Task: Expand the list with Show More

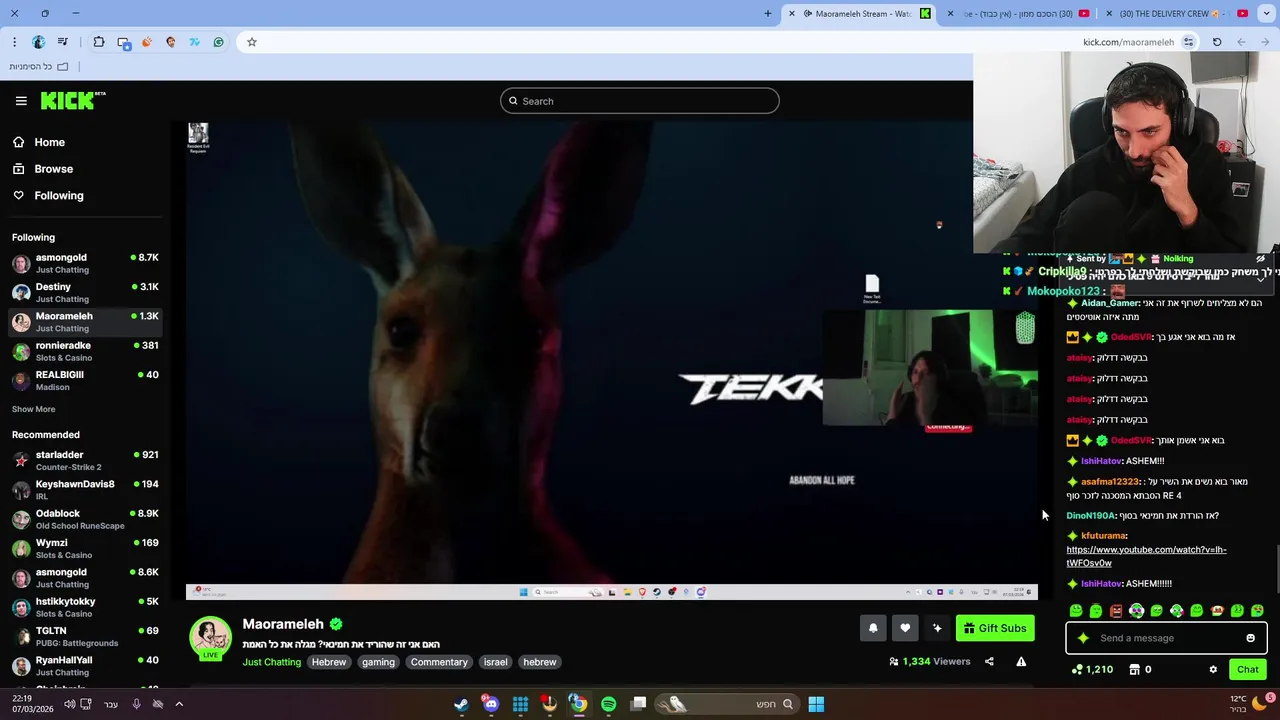Action: pyautogui.click(x=33, y=409)
